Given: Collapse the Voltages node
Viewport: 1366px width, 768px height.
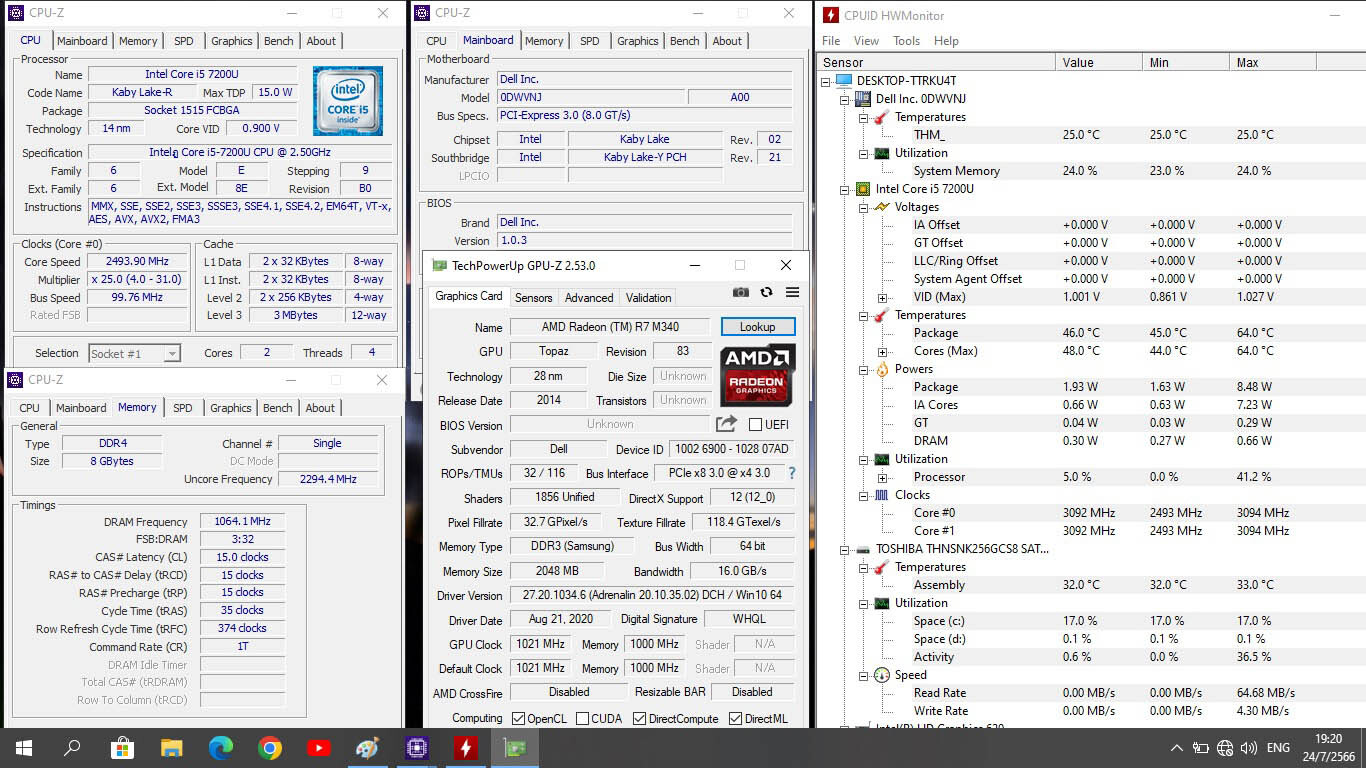Looking at the screenshot, I should [863, 207].
